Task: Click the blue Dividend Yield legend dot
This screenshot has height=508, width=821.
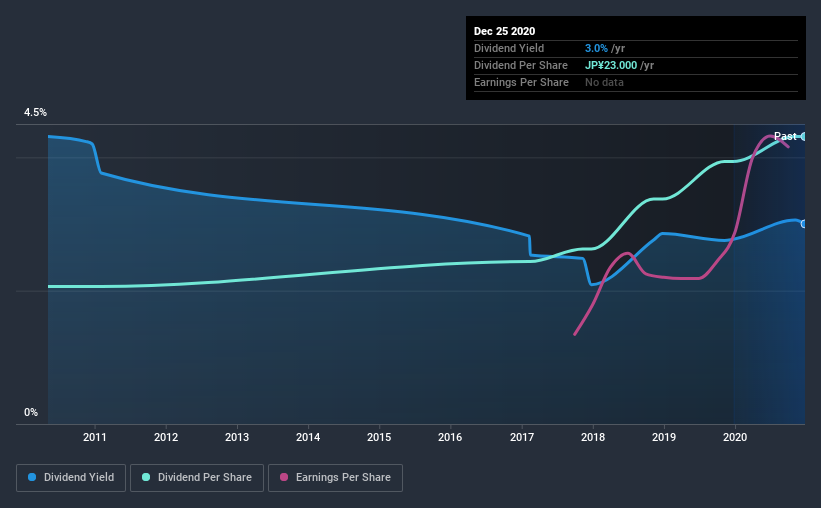Action: 32,477
